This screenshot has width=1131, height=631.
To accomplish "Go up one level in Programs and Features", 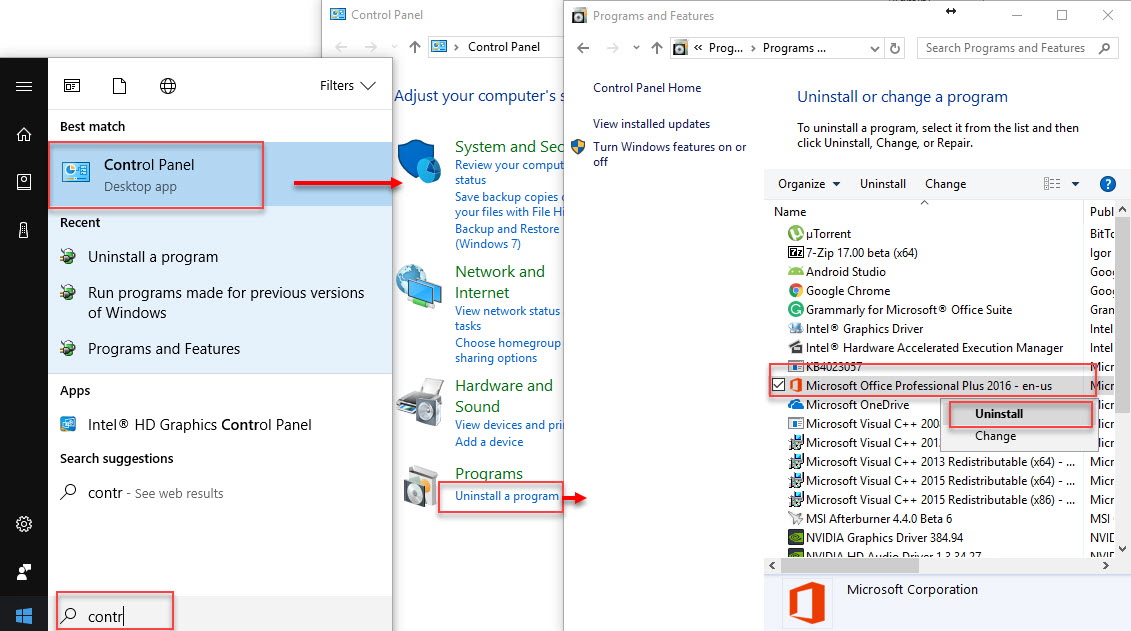I will [x=656, y=48].
